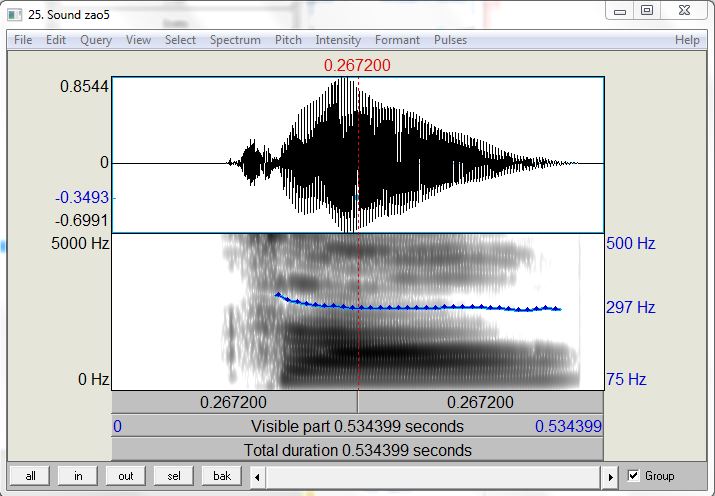Open the Select menu
This screenshot has height=496, width=715.
180,40
